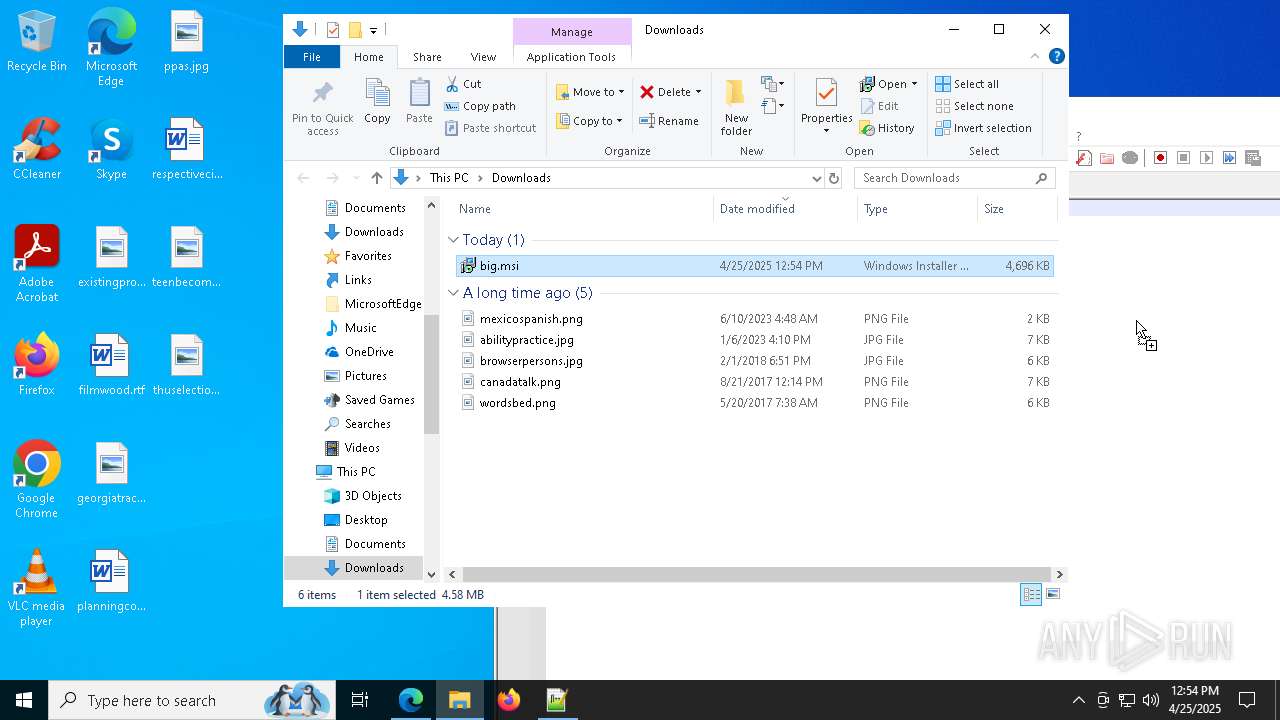Switch to large thumbnails view icon
This screenshot has height=720, width=1280.
1052,594
